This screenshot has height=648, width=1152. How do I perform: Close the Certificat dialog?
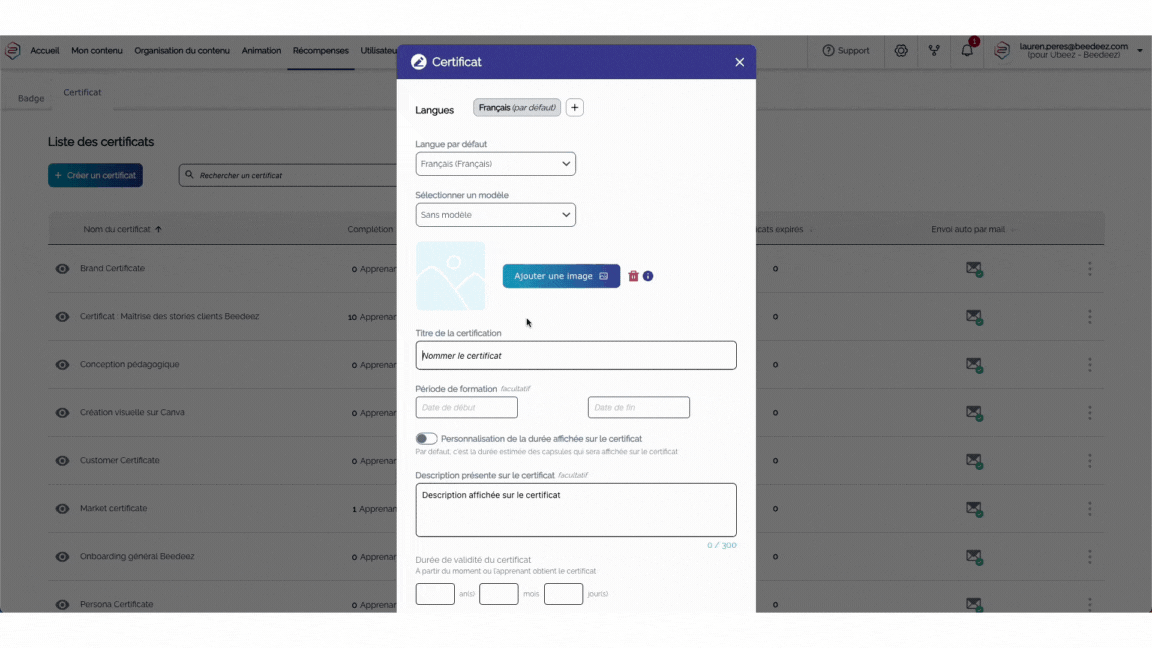(740, 62)
